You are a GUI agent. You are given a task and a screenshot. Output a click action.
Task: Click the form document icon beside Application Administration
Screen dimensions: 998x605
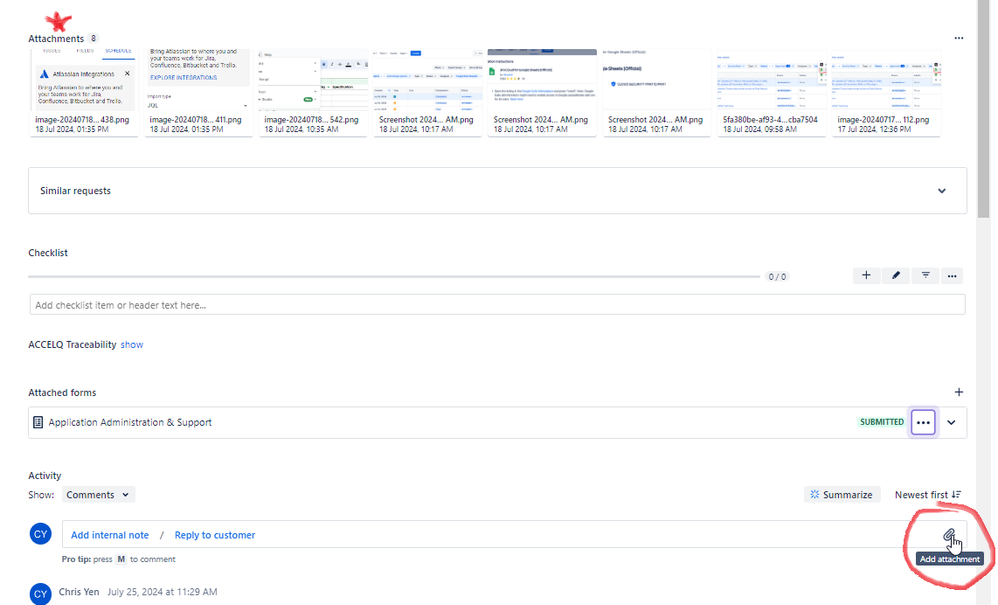click(x=38, y=422)
